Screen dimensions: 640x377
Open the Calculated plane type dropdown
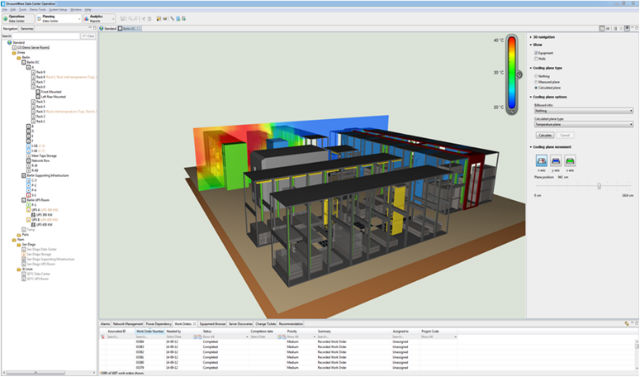tap(584, 124)
